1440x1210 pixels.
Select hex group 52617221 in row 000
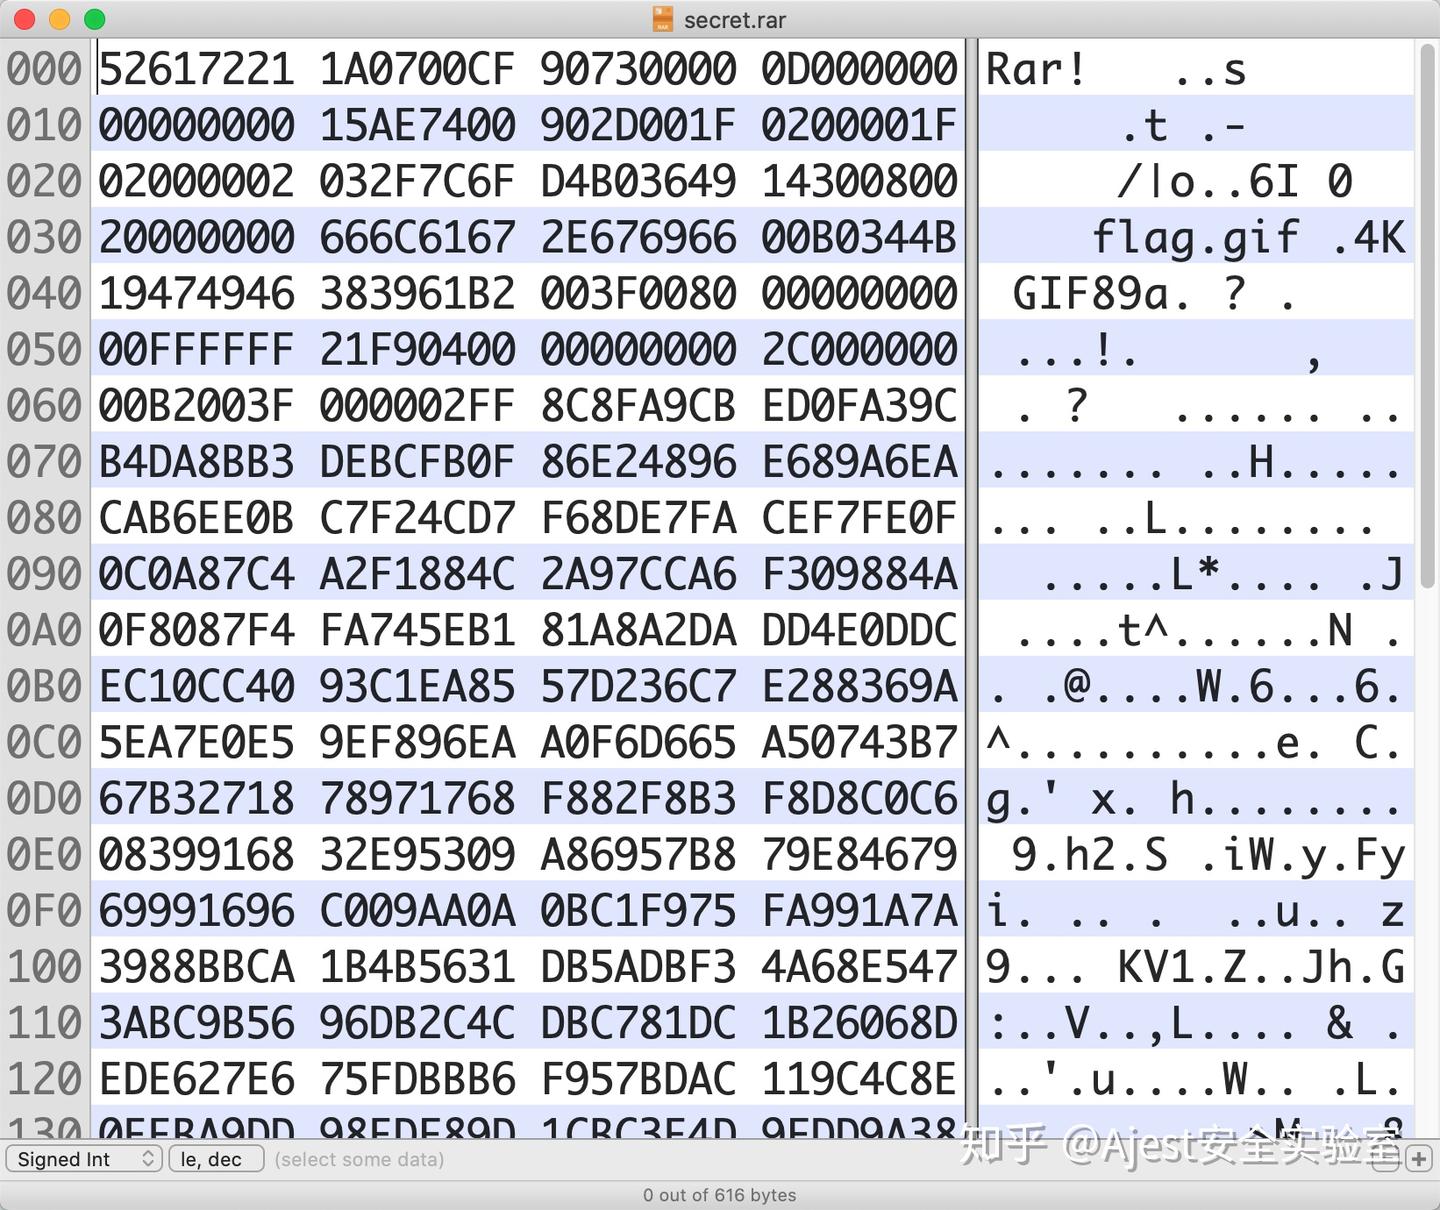[x=196, y=69]
